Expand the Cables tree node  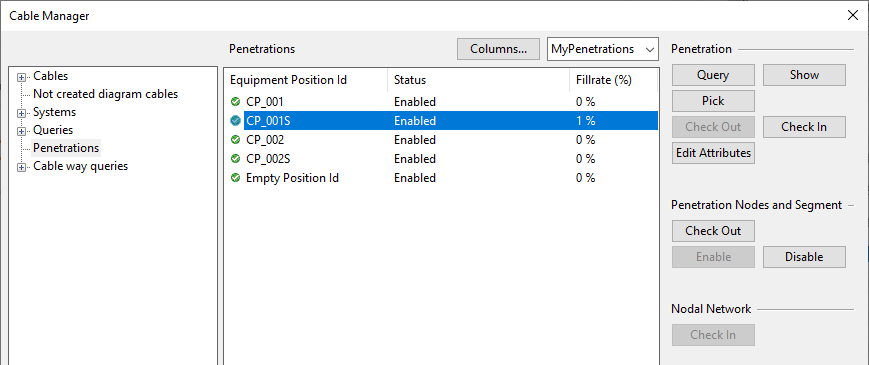click(x=22, y=77)
